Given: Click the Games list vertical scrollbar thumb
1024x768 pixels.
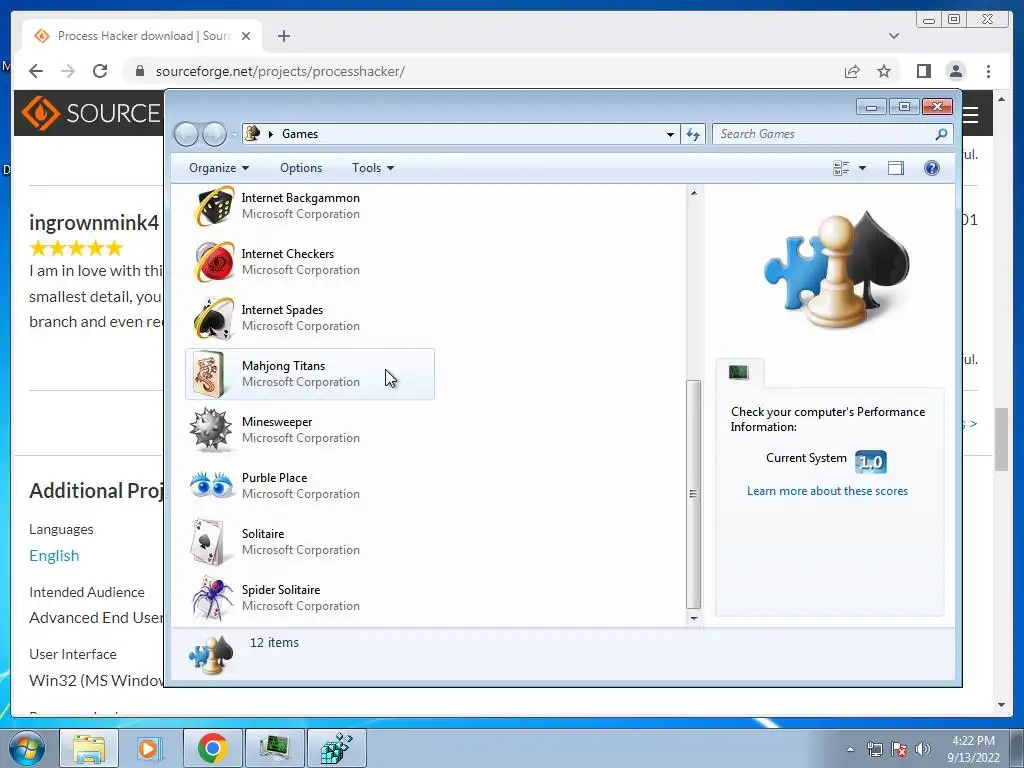Looking at the screenshot, I should (694, 494).
